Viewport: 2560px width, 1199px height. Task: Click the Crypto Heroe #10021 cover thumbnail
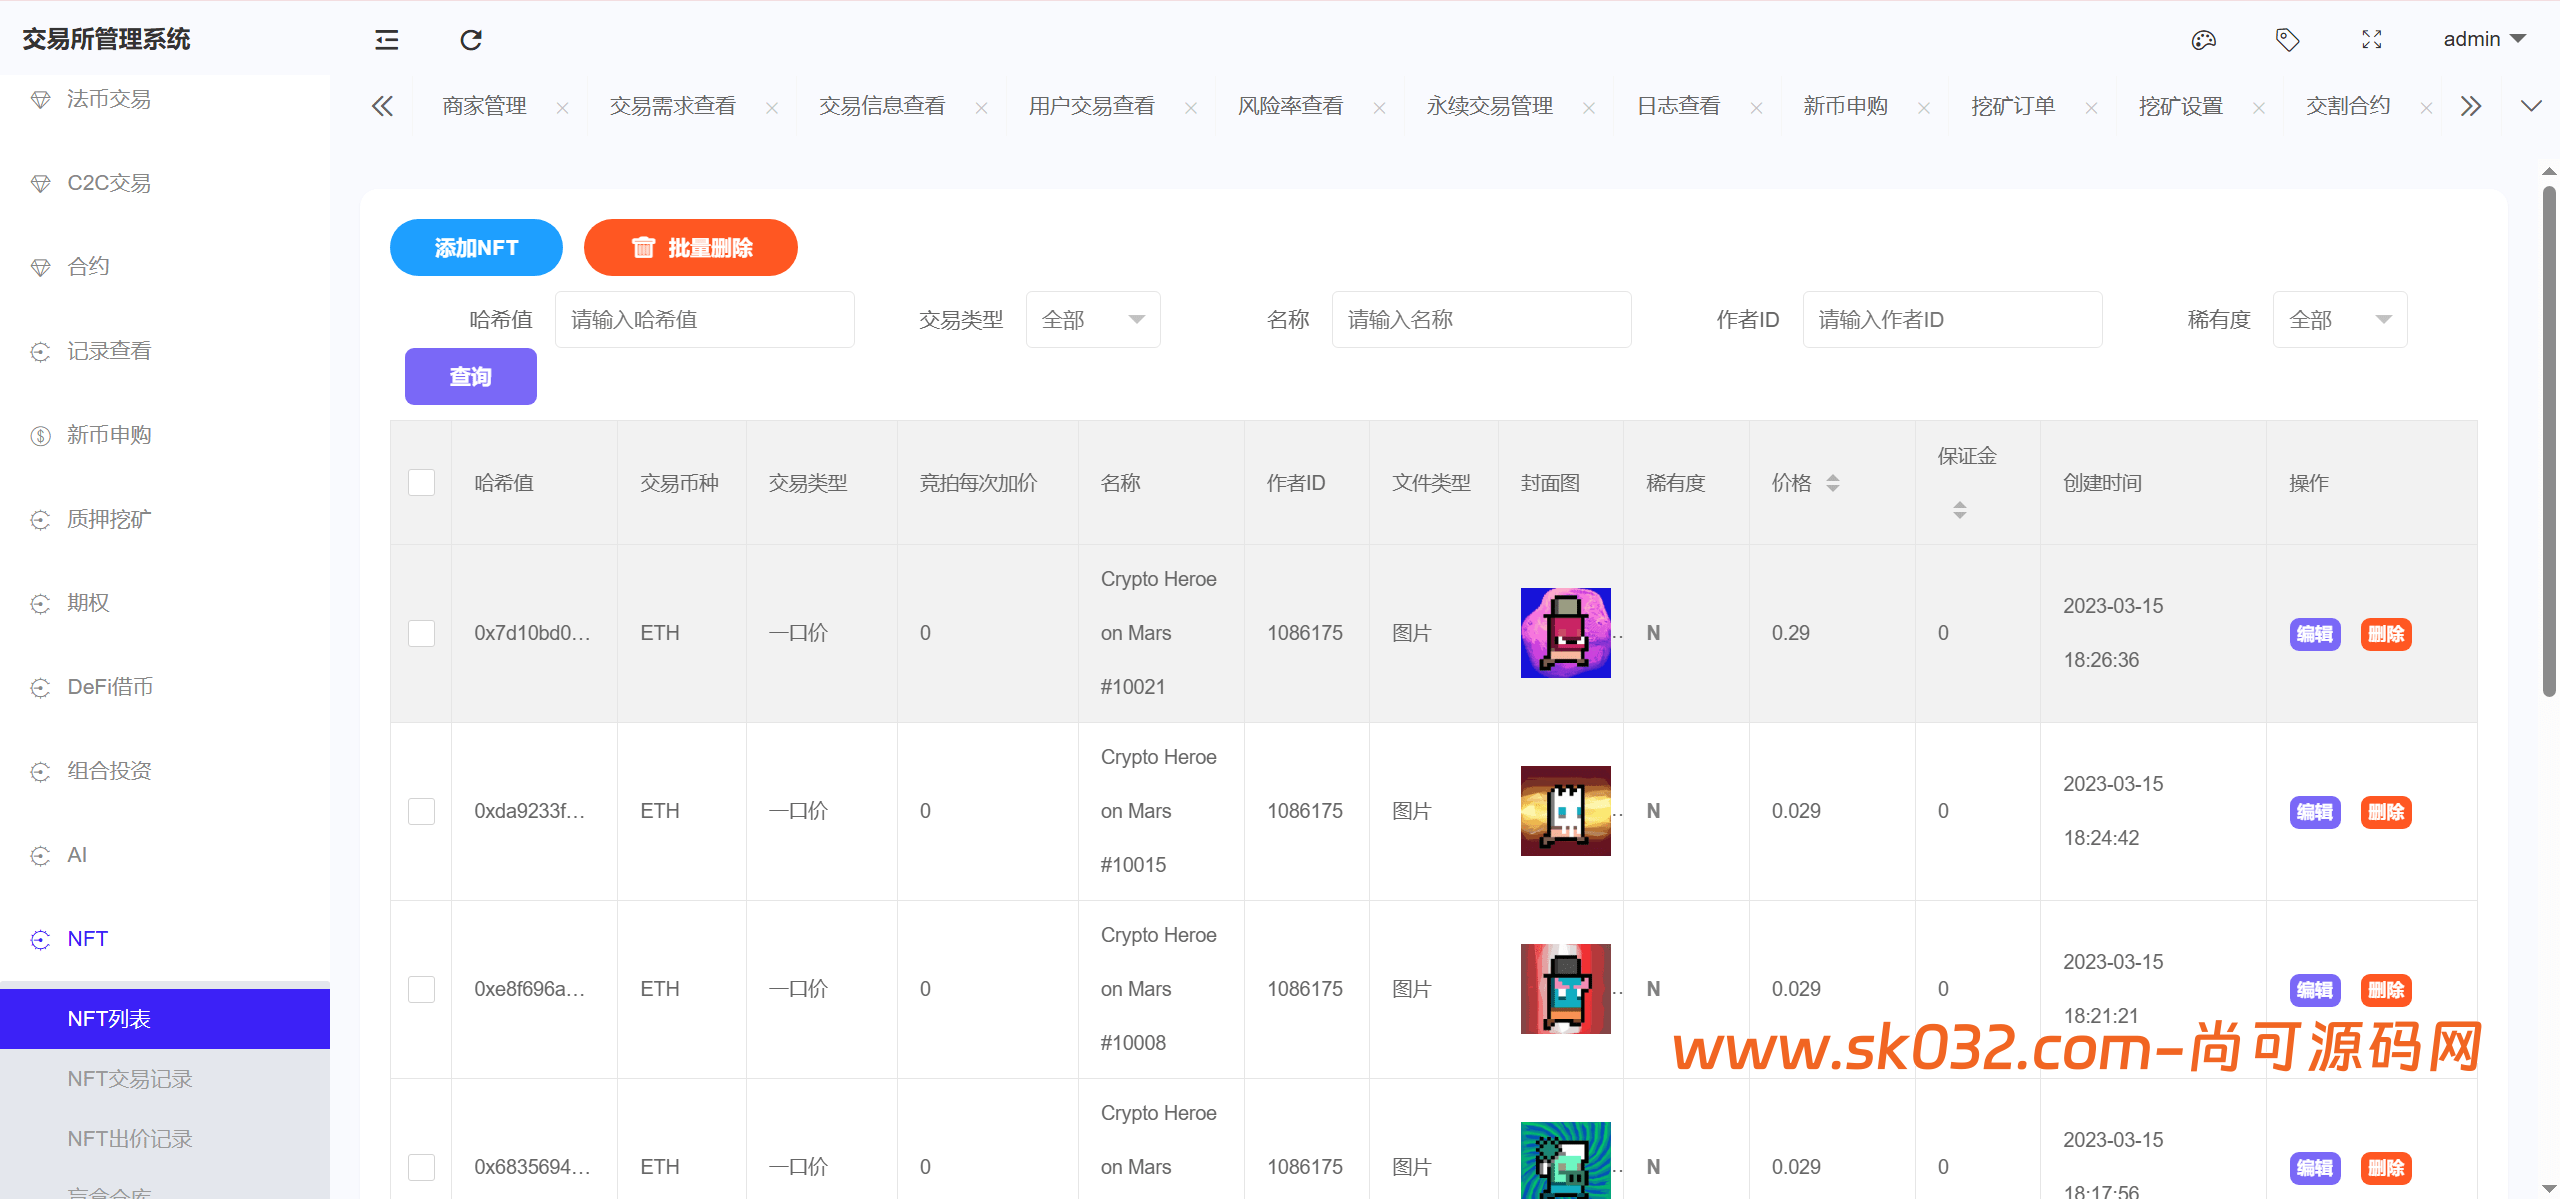point(1565,632)
